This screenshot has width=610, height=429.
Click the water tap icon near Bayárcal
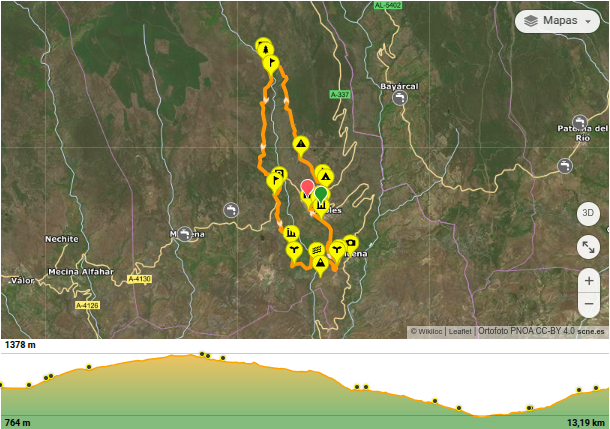pos(400,98)
